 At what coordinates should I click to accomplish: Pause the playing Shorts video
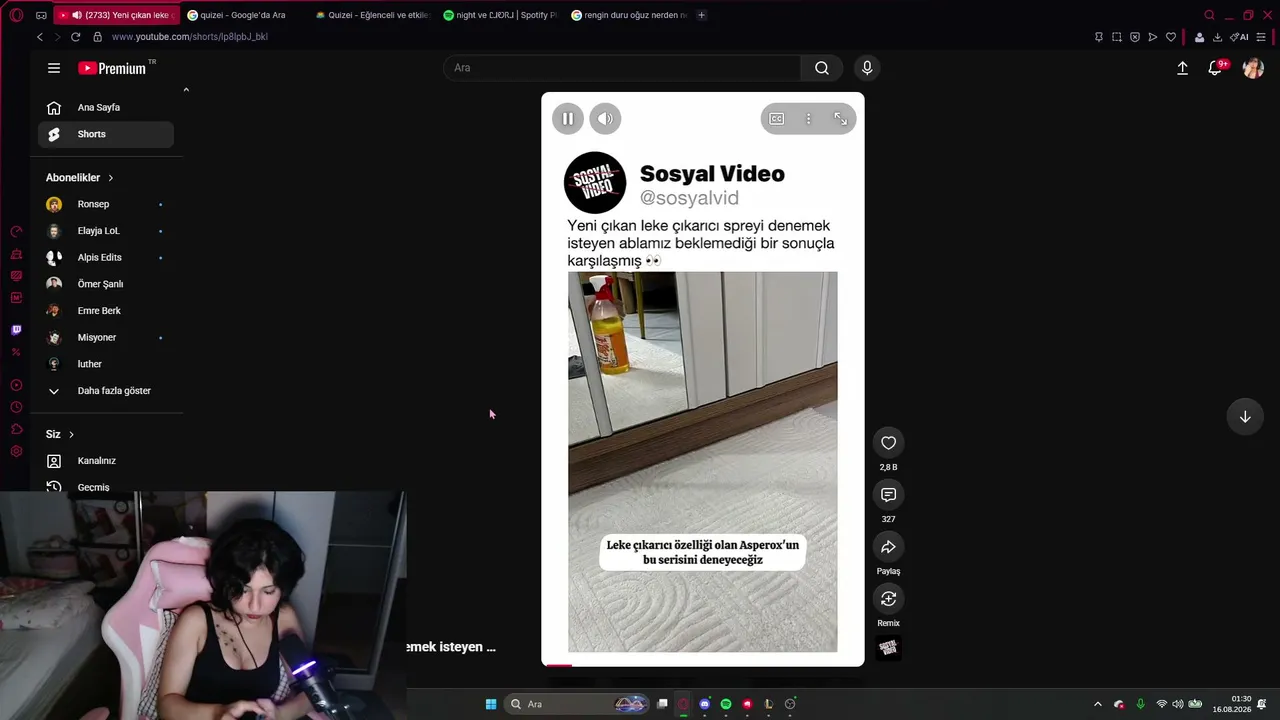(x=567, y=119)
